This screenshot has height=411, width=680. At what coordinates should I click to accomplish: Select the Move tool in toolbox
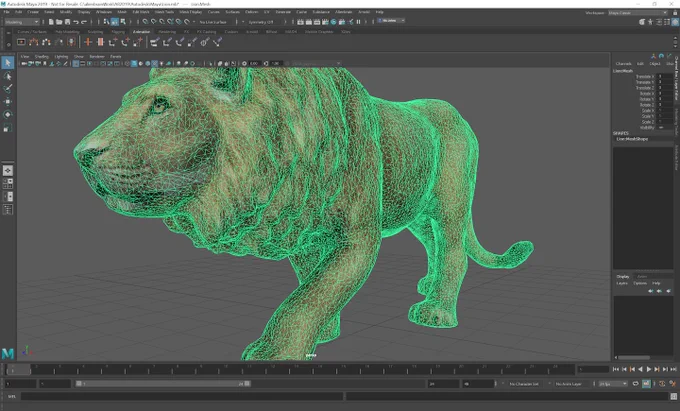point(7,101)
